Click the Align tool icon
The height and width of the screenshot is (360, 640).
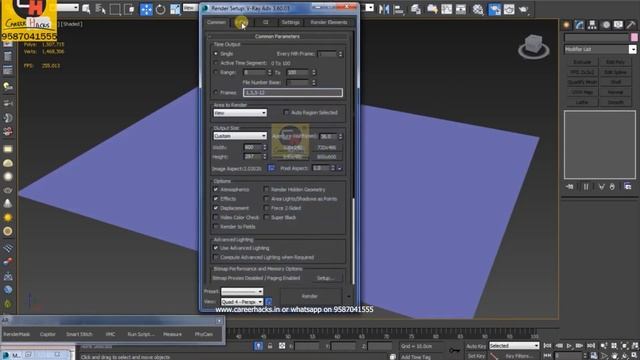click(398, 9)
